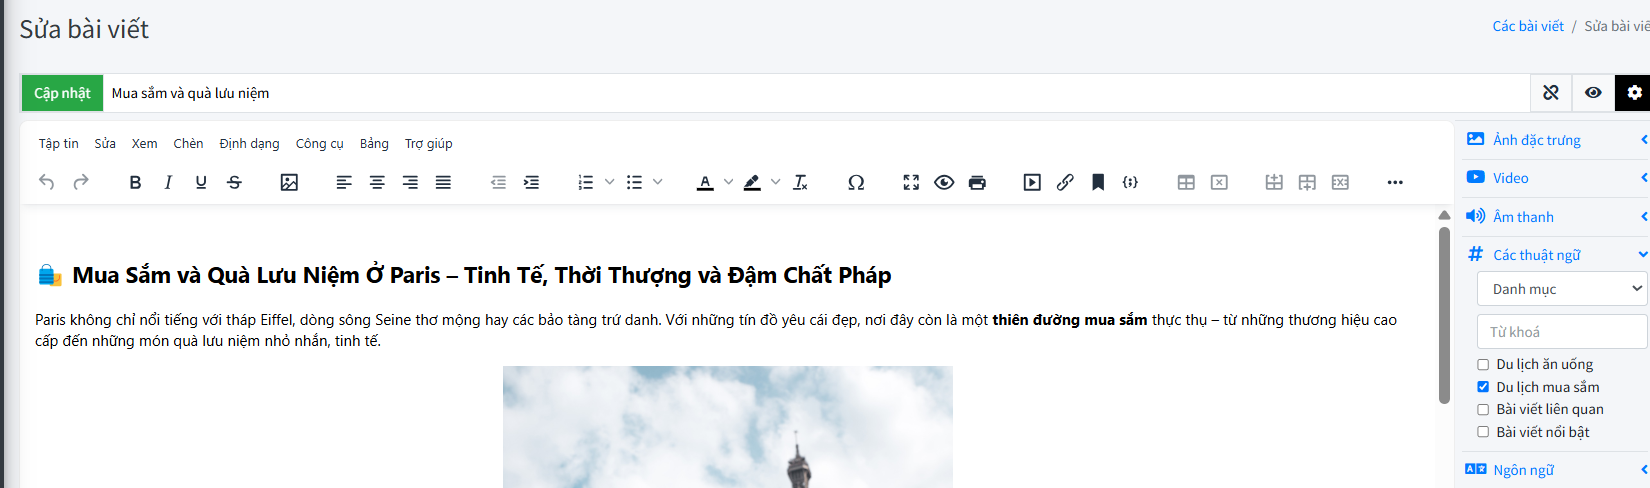Image resolution: width=1650 pixels, height=488 pixels.
Task: Click the Cập nhật button
Action: tap(62, 93)
